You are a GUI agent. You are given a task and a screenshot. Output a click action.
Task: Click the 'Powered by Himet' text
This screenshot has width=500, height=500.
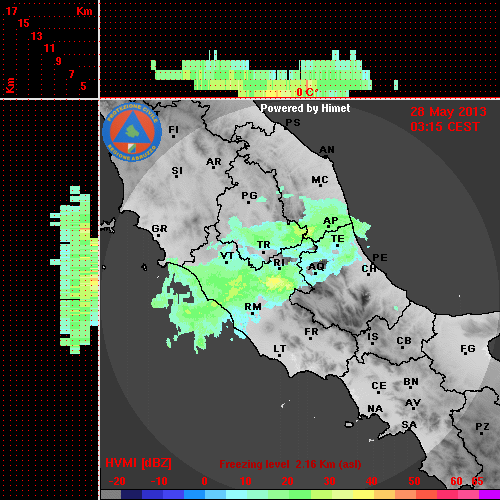305,108
